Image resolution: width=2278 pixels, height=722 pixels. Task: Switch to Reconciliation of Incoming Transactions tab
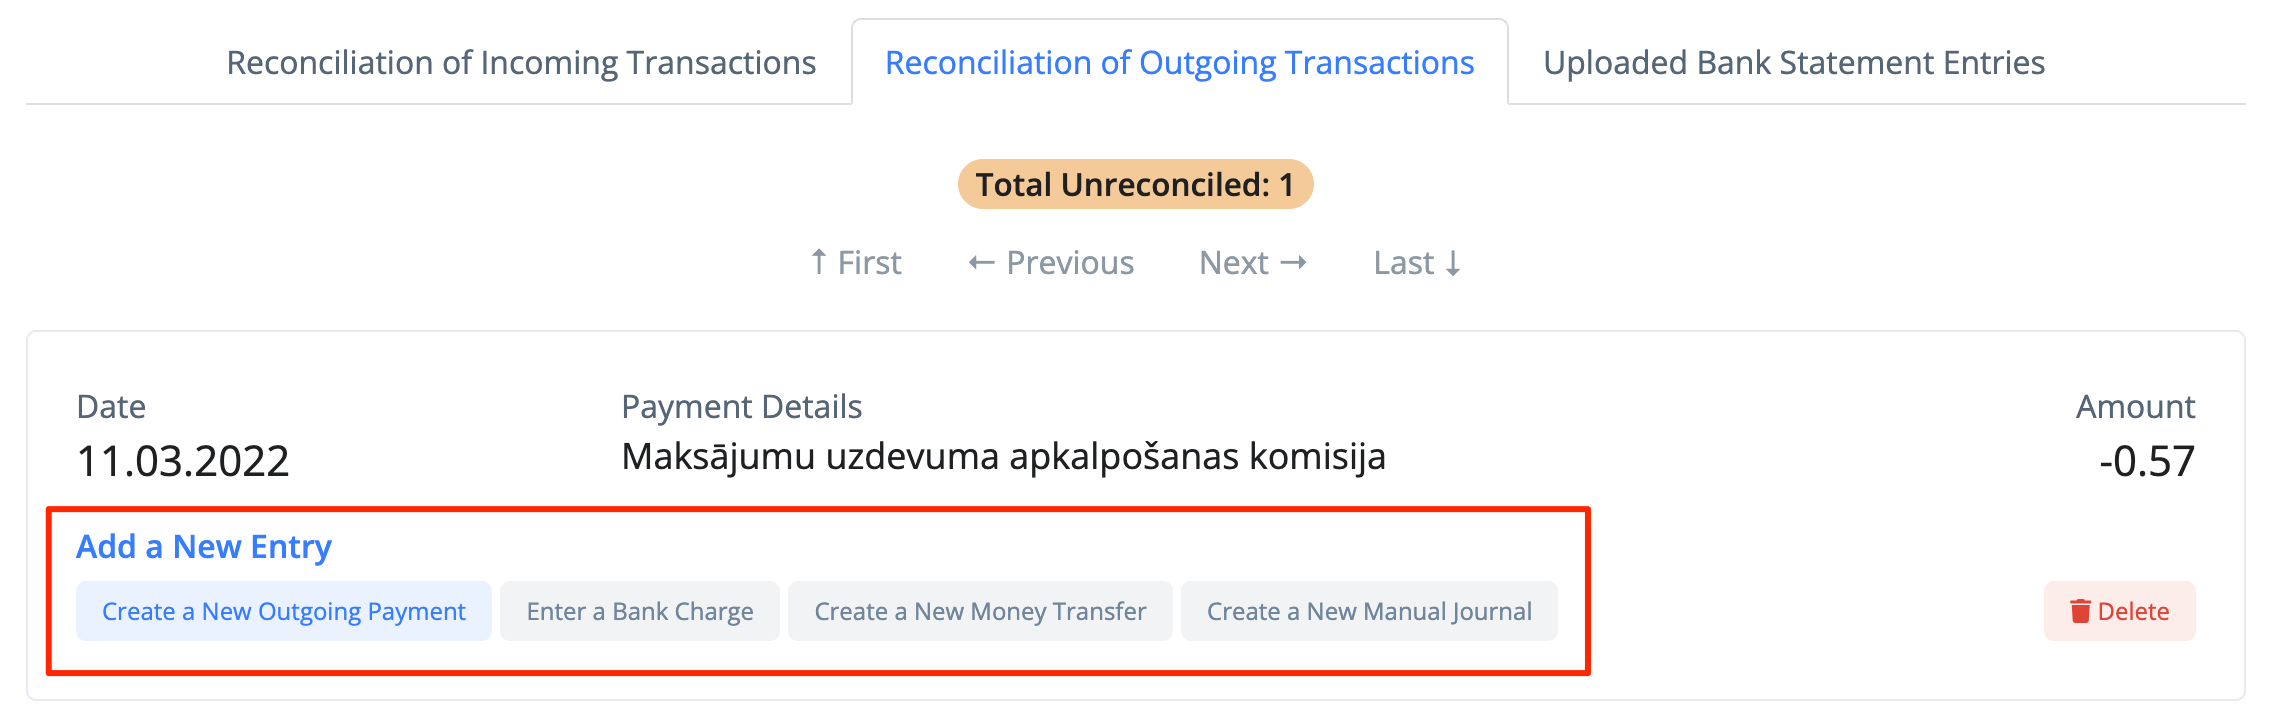521,63
